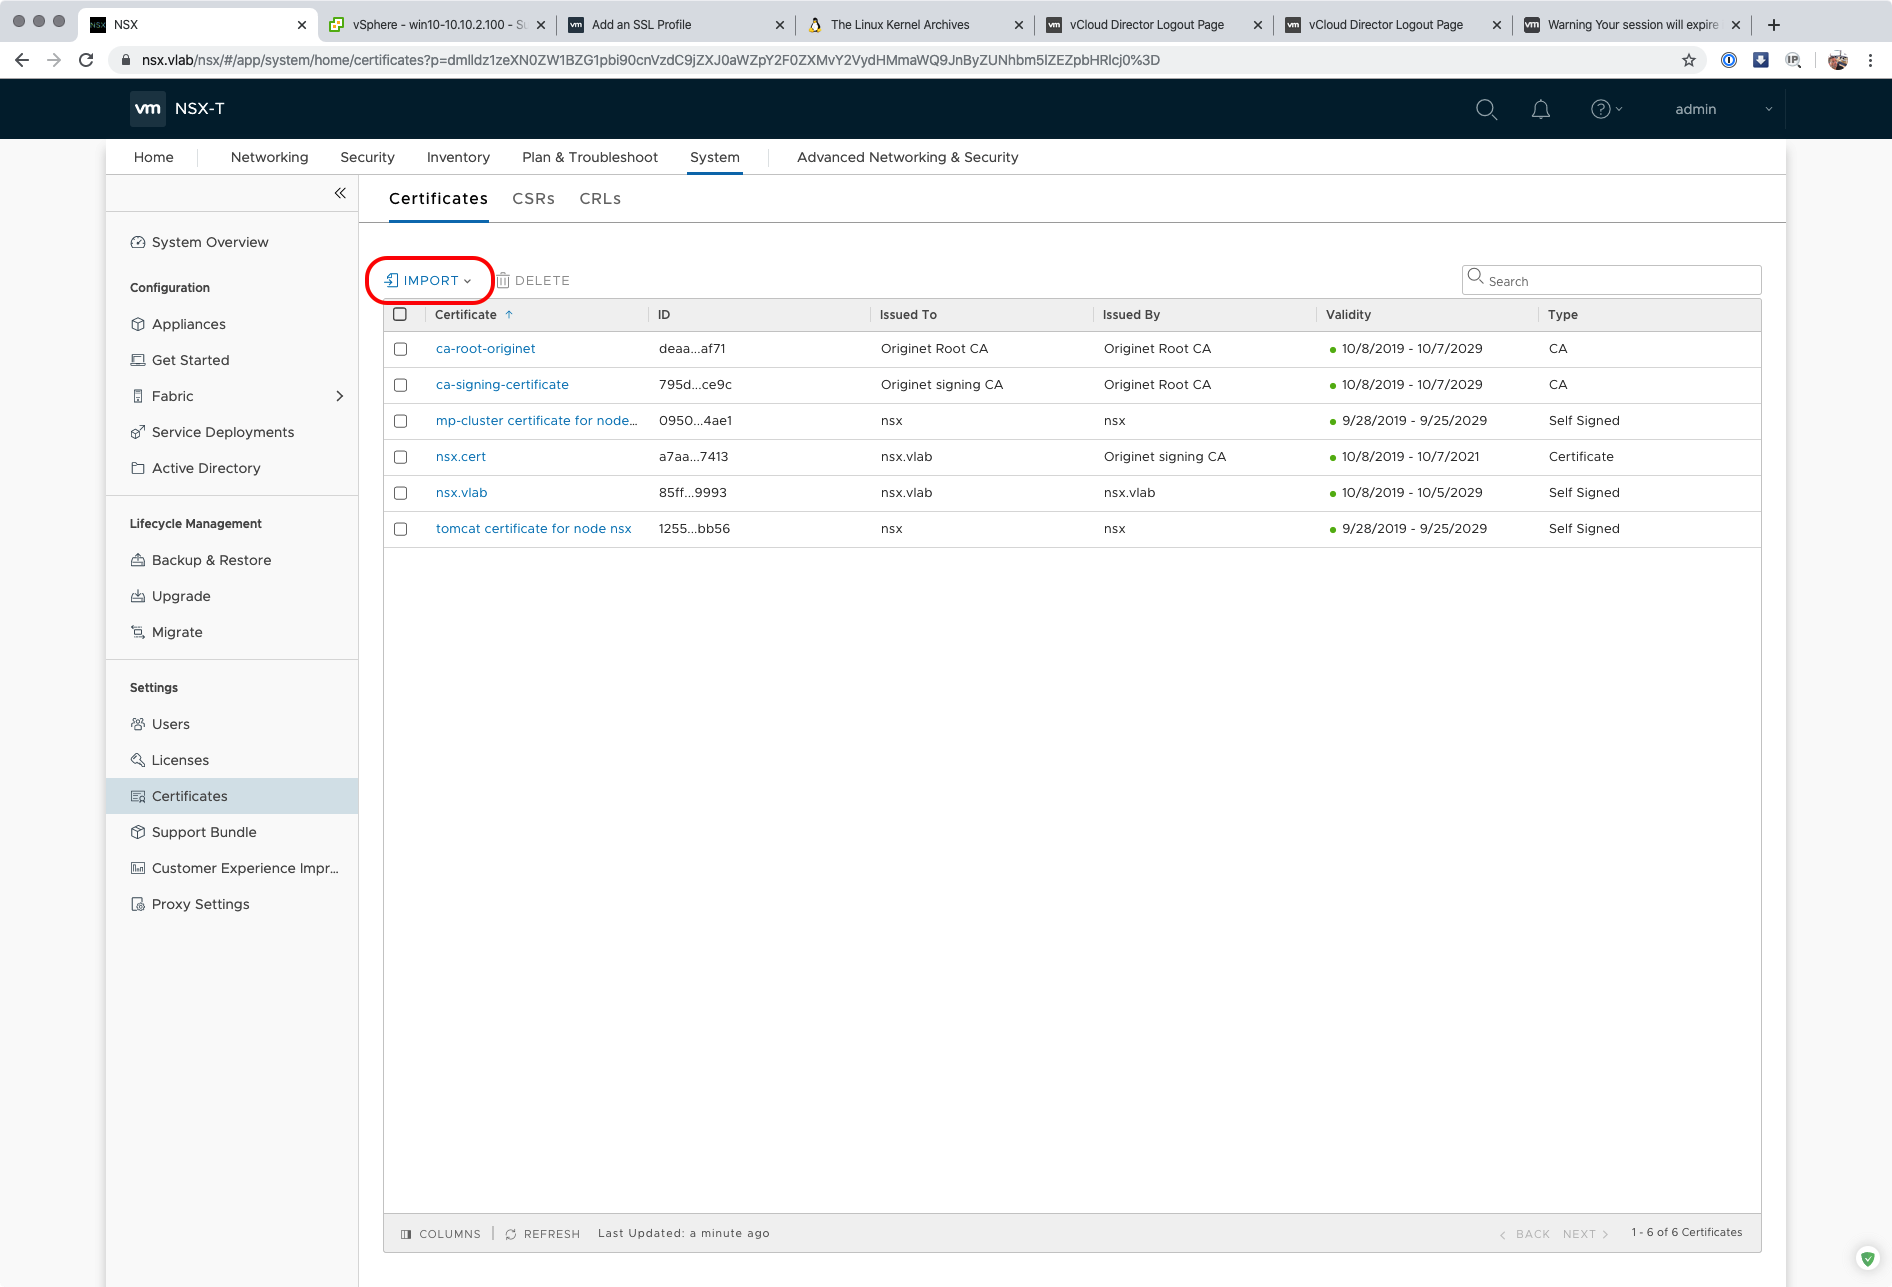Open the Networking menu tab

pyautogui.click(x=269, y=157)
